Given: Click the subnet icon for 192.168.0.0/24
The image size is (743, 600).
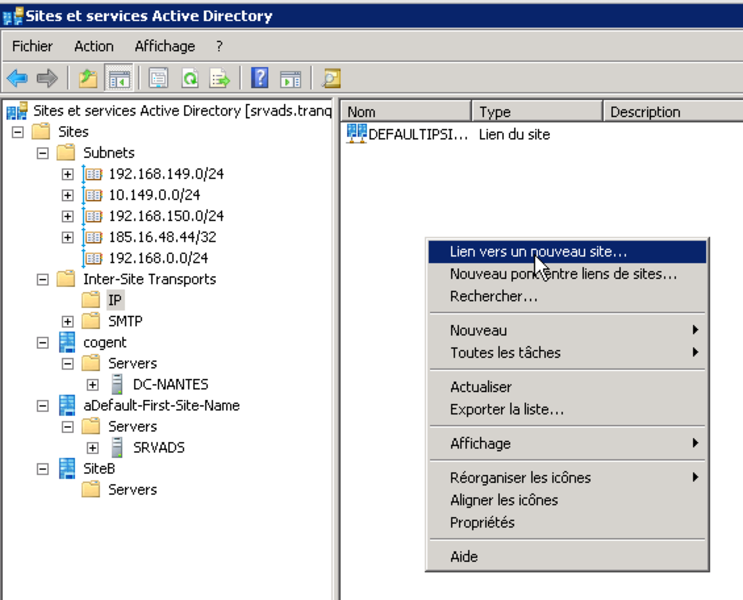Looking at the screenshot, I should (92, 258).
